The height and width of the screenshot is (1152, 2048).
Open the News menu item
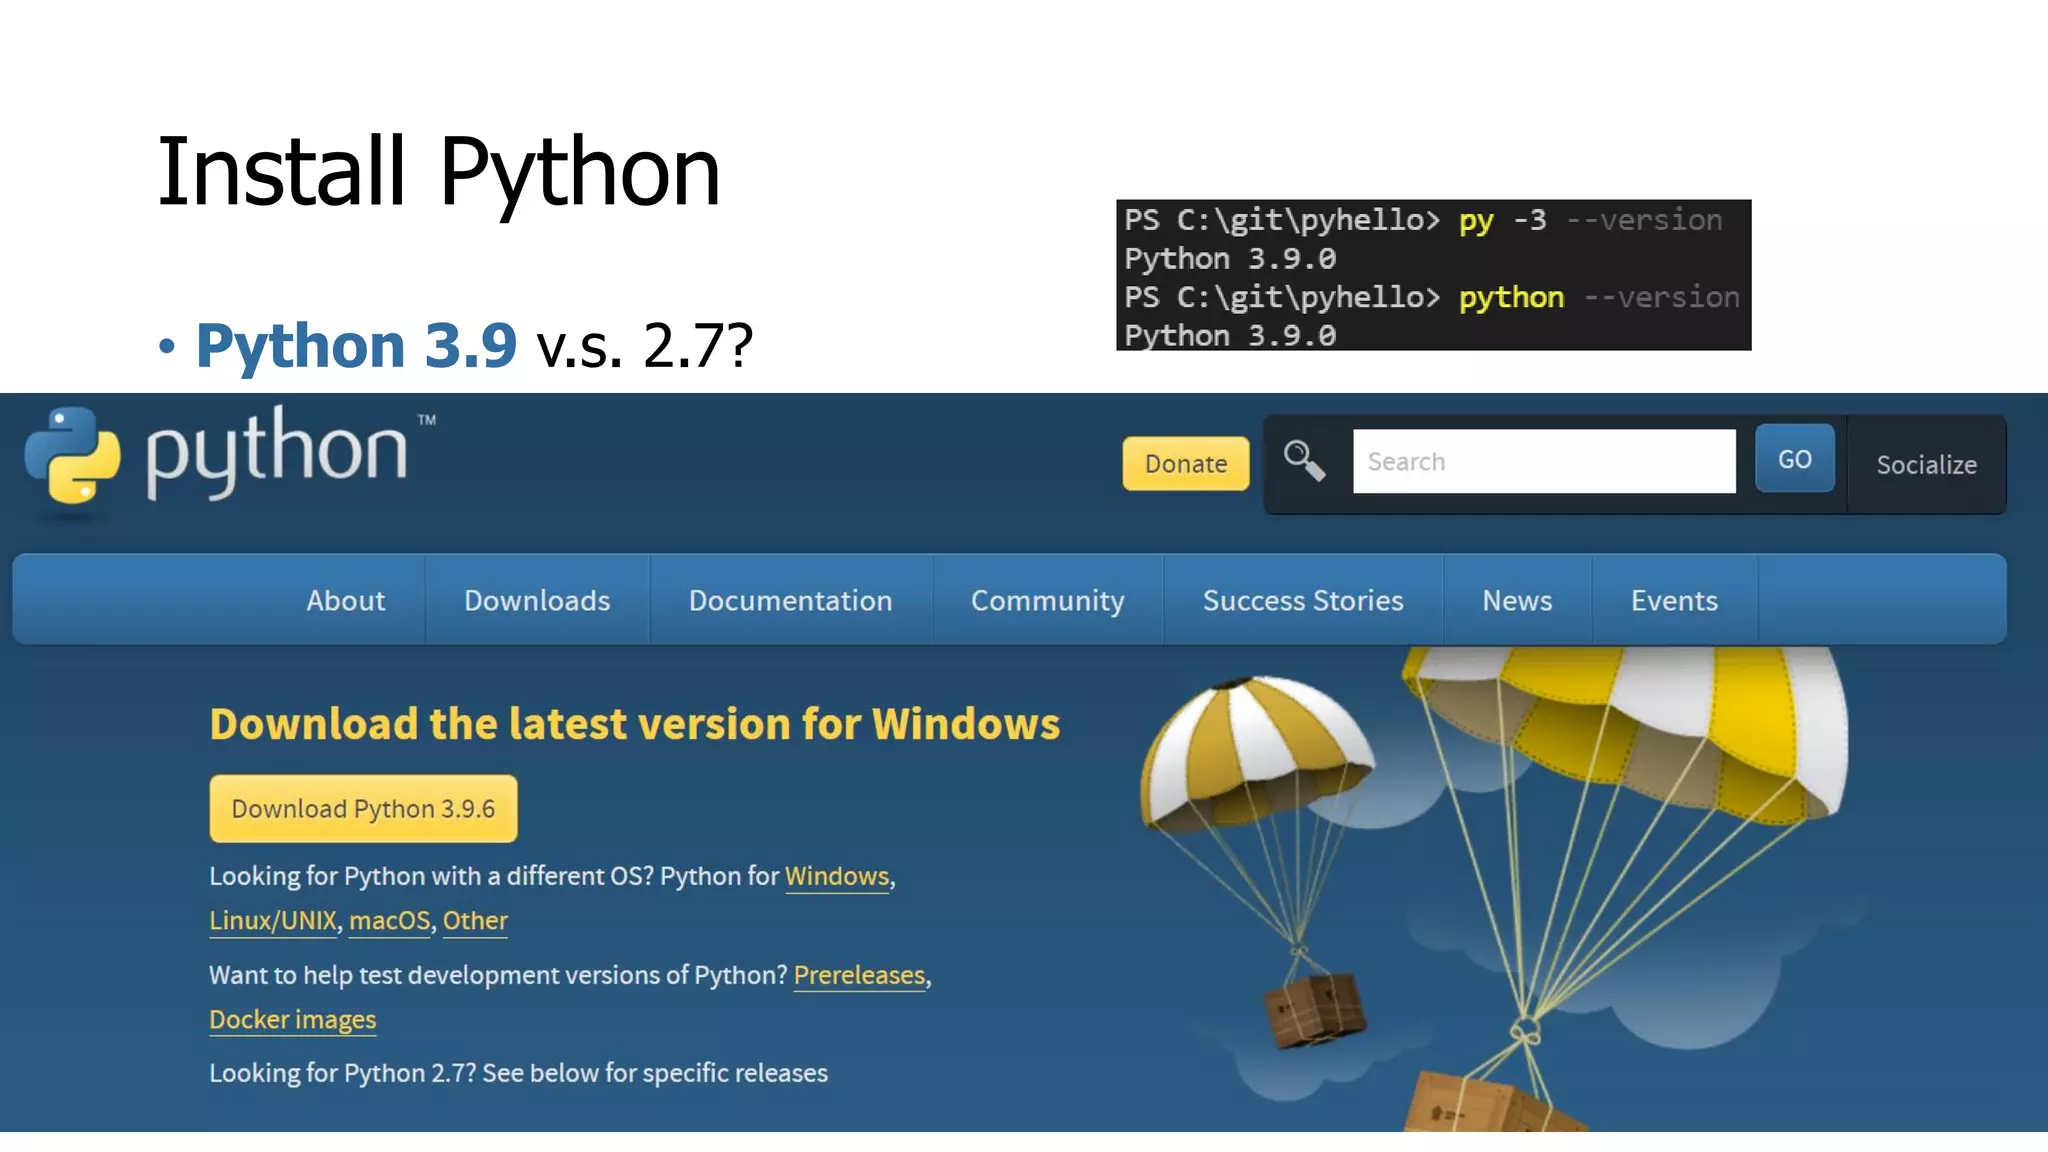(x=1517, y=600)
